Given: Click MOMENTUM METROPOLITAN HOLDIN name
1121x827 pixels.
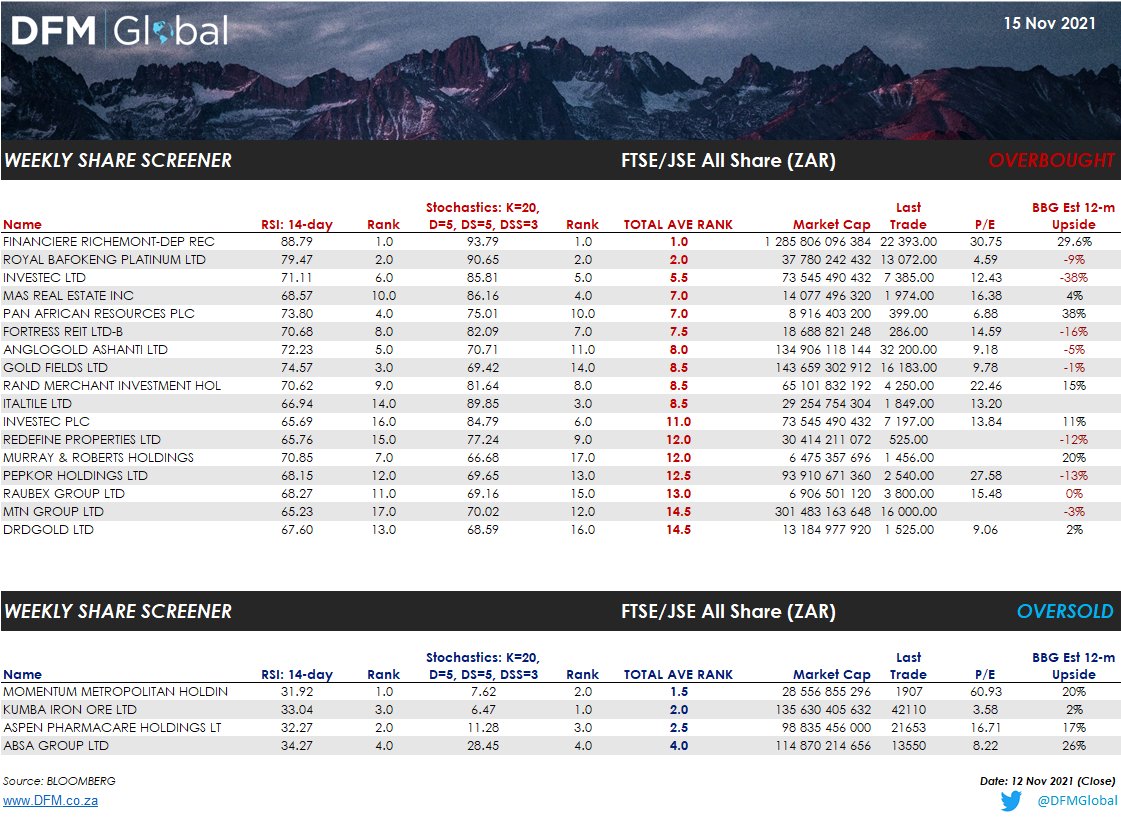Looking at the screenshot, I should coord(116,692).
